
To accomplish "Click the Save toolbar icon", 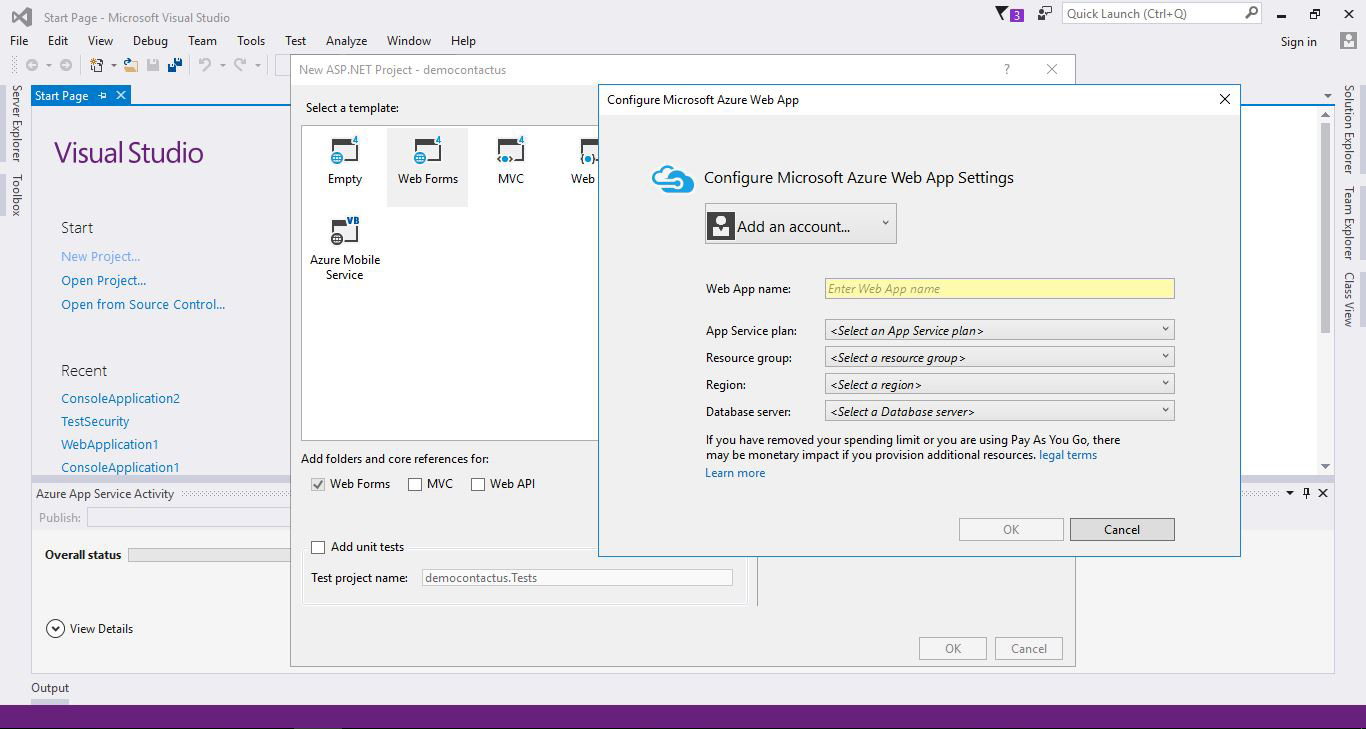I will 153,65.
